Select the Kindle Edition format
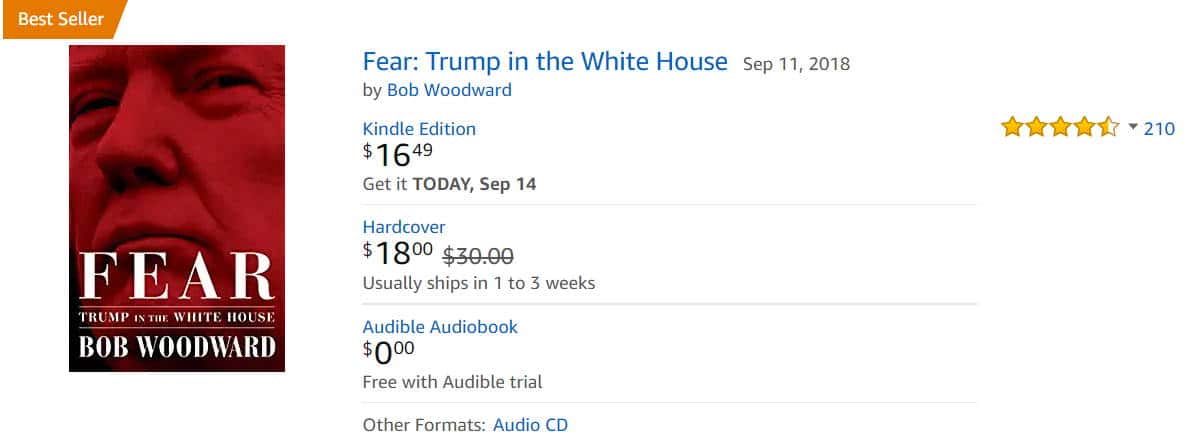 click(x=419, y=129)
